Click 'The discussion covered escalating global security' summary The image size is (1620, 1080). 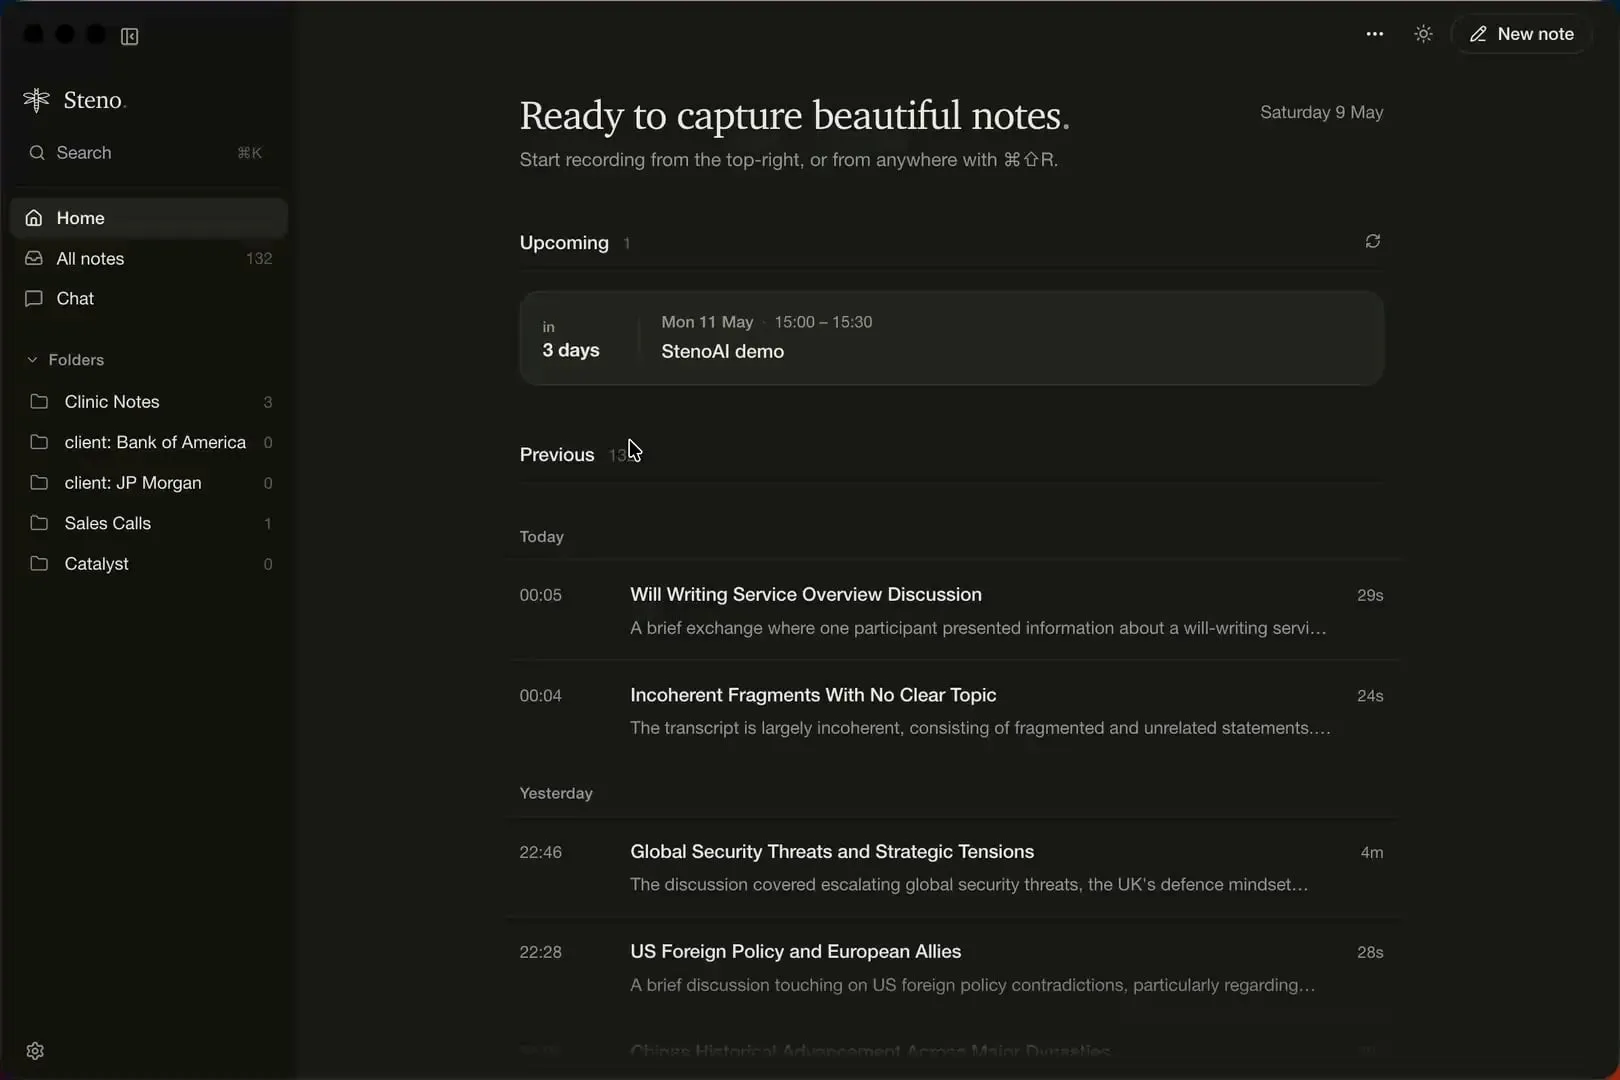click(969, 885)
